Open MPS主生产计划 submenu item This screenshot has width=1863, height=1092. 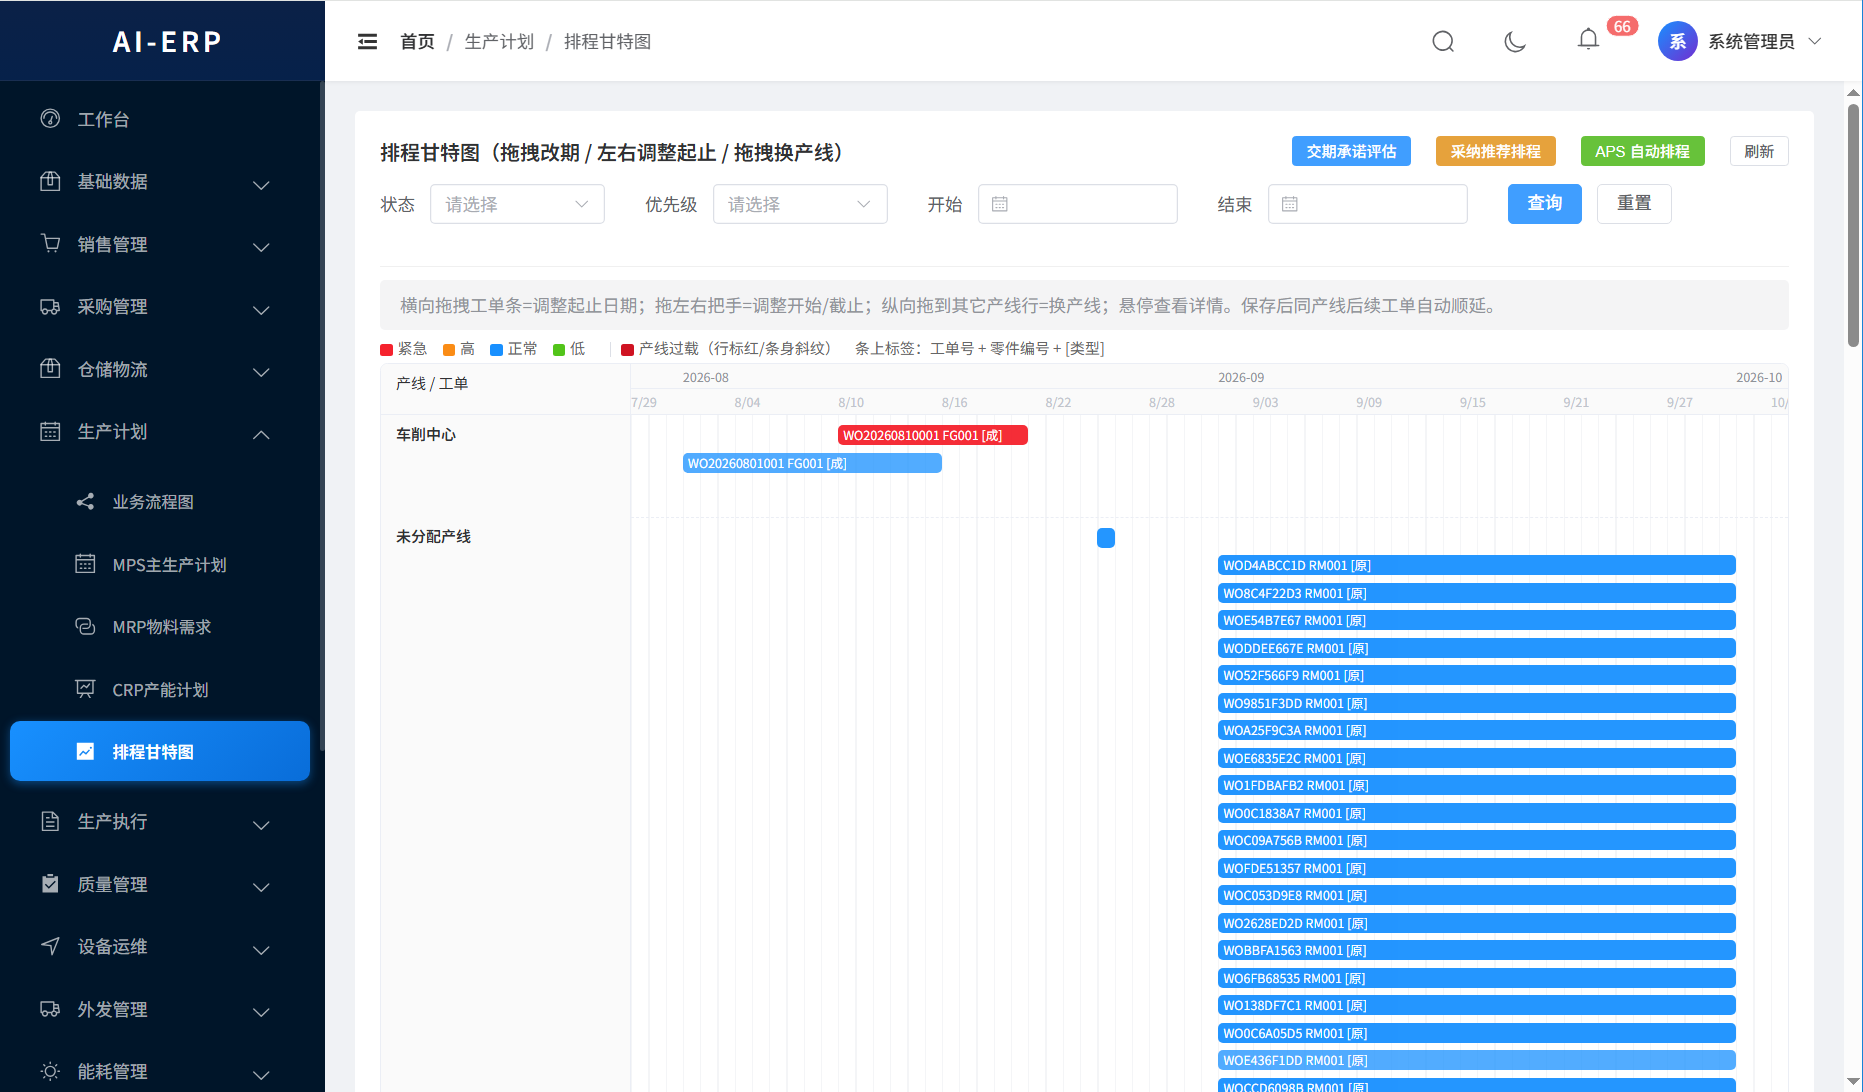[160, 564]
